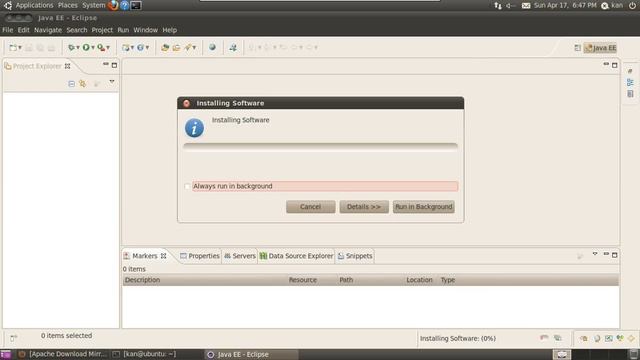Open the Edit menu

[23, 30]
